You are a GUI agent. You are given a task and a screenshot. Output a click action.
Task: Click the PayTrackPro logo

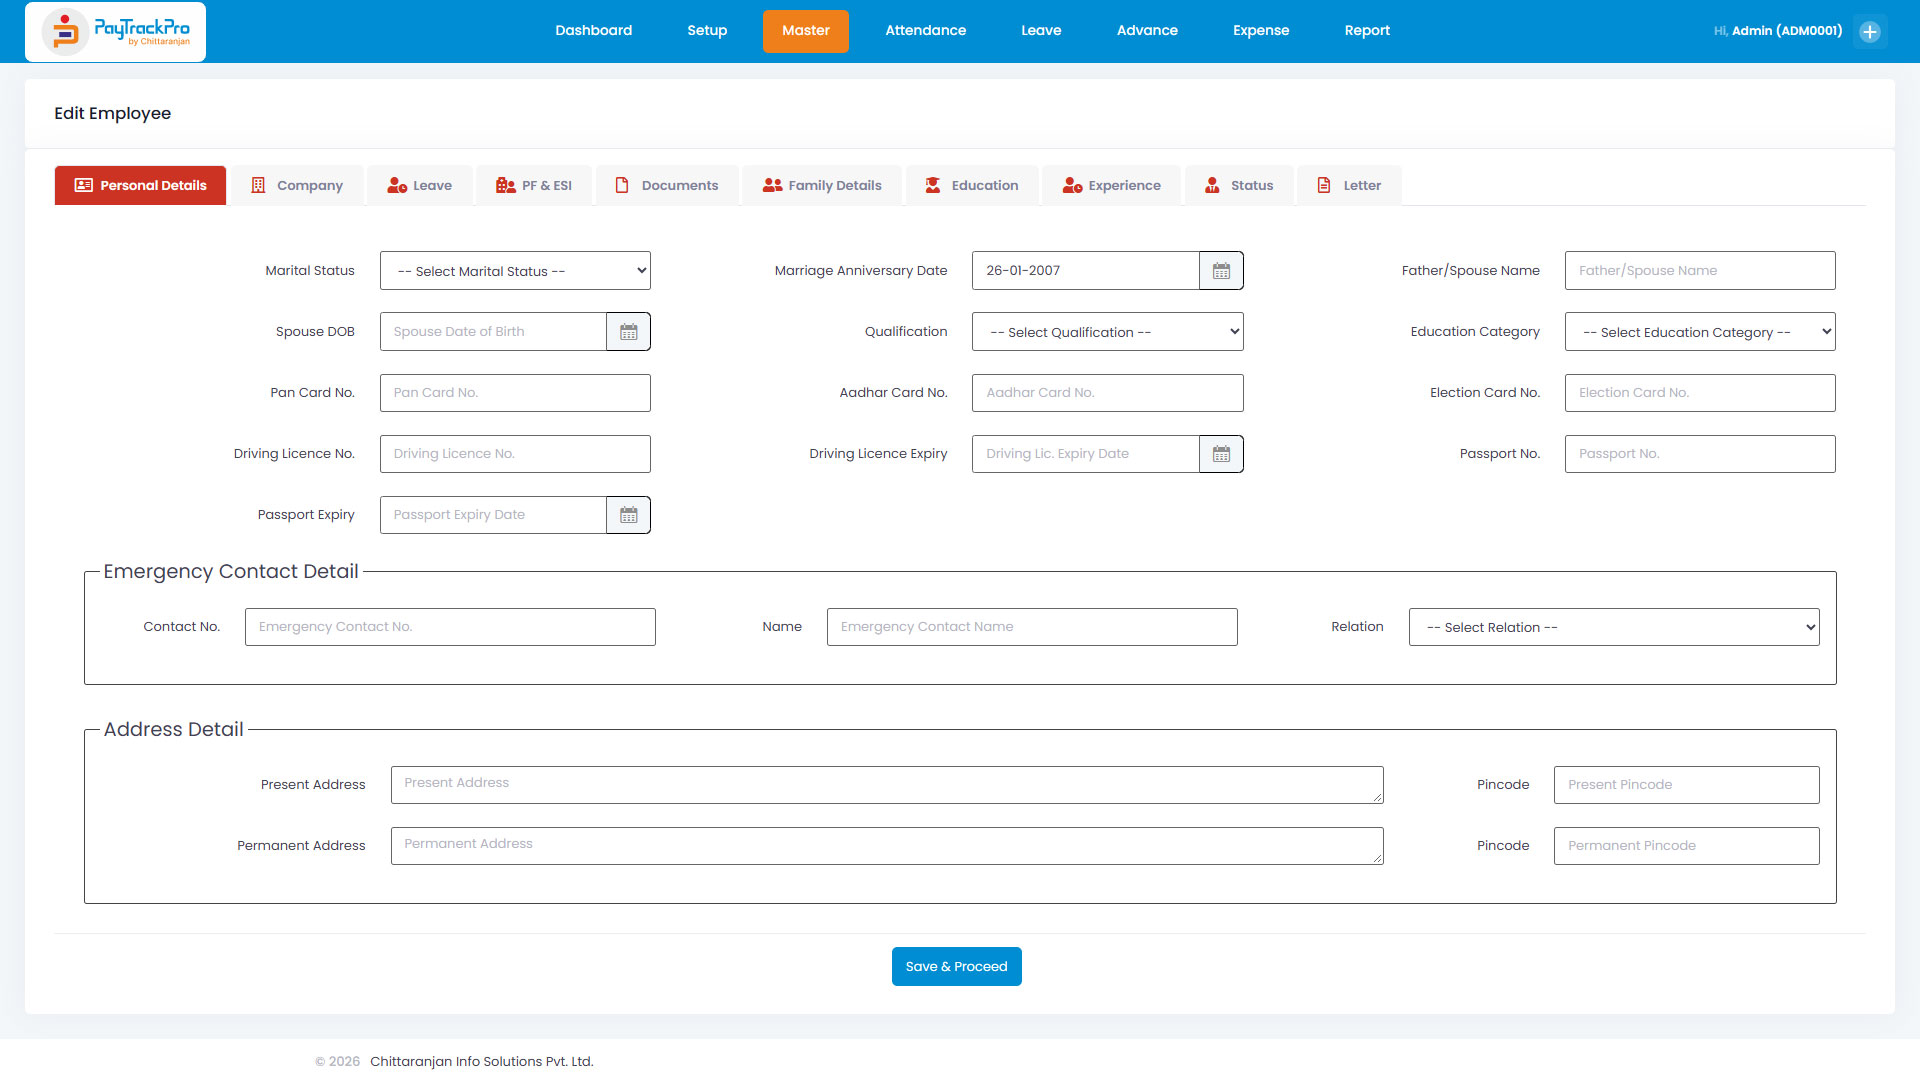116,32
